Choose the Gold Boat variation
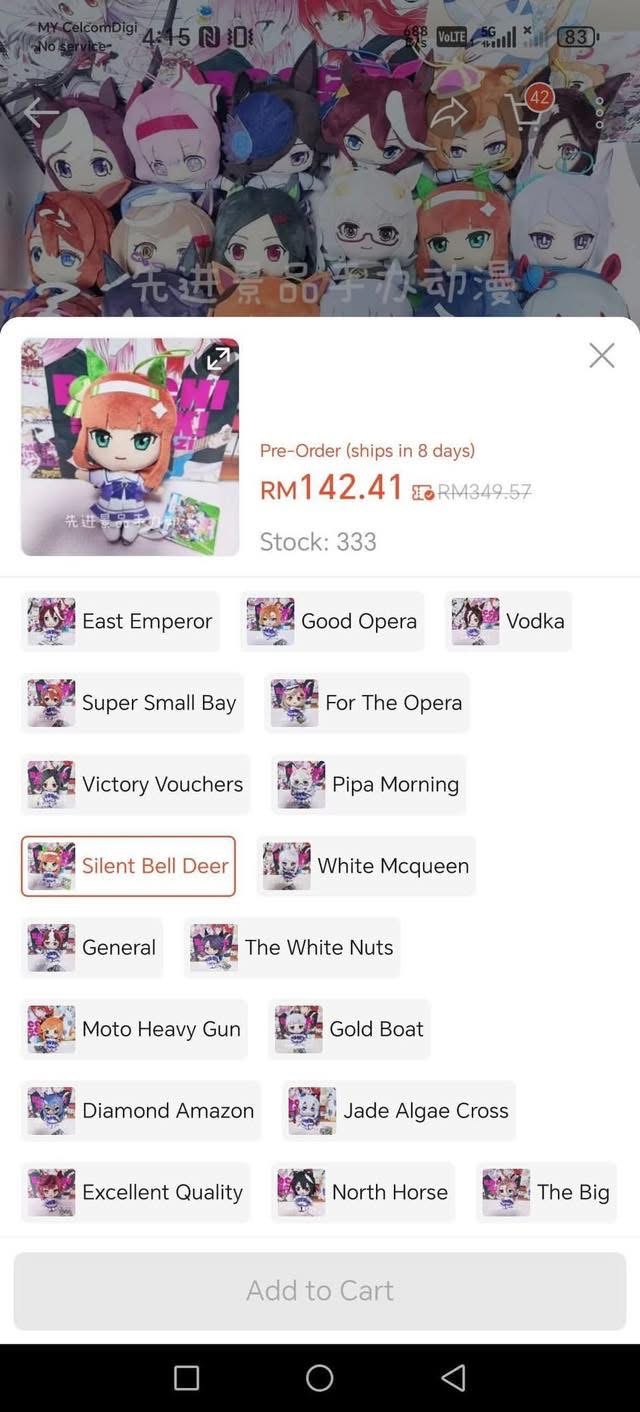Viewport: 640px width, 1412px height. (x=349, y=1029)
